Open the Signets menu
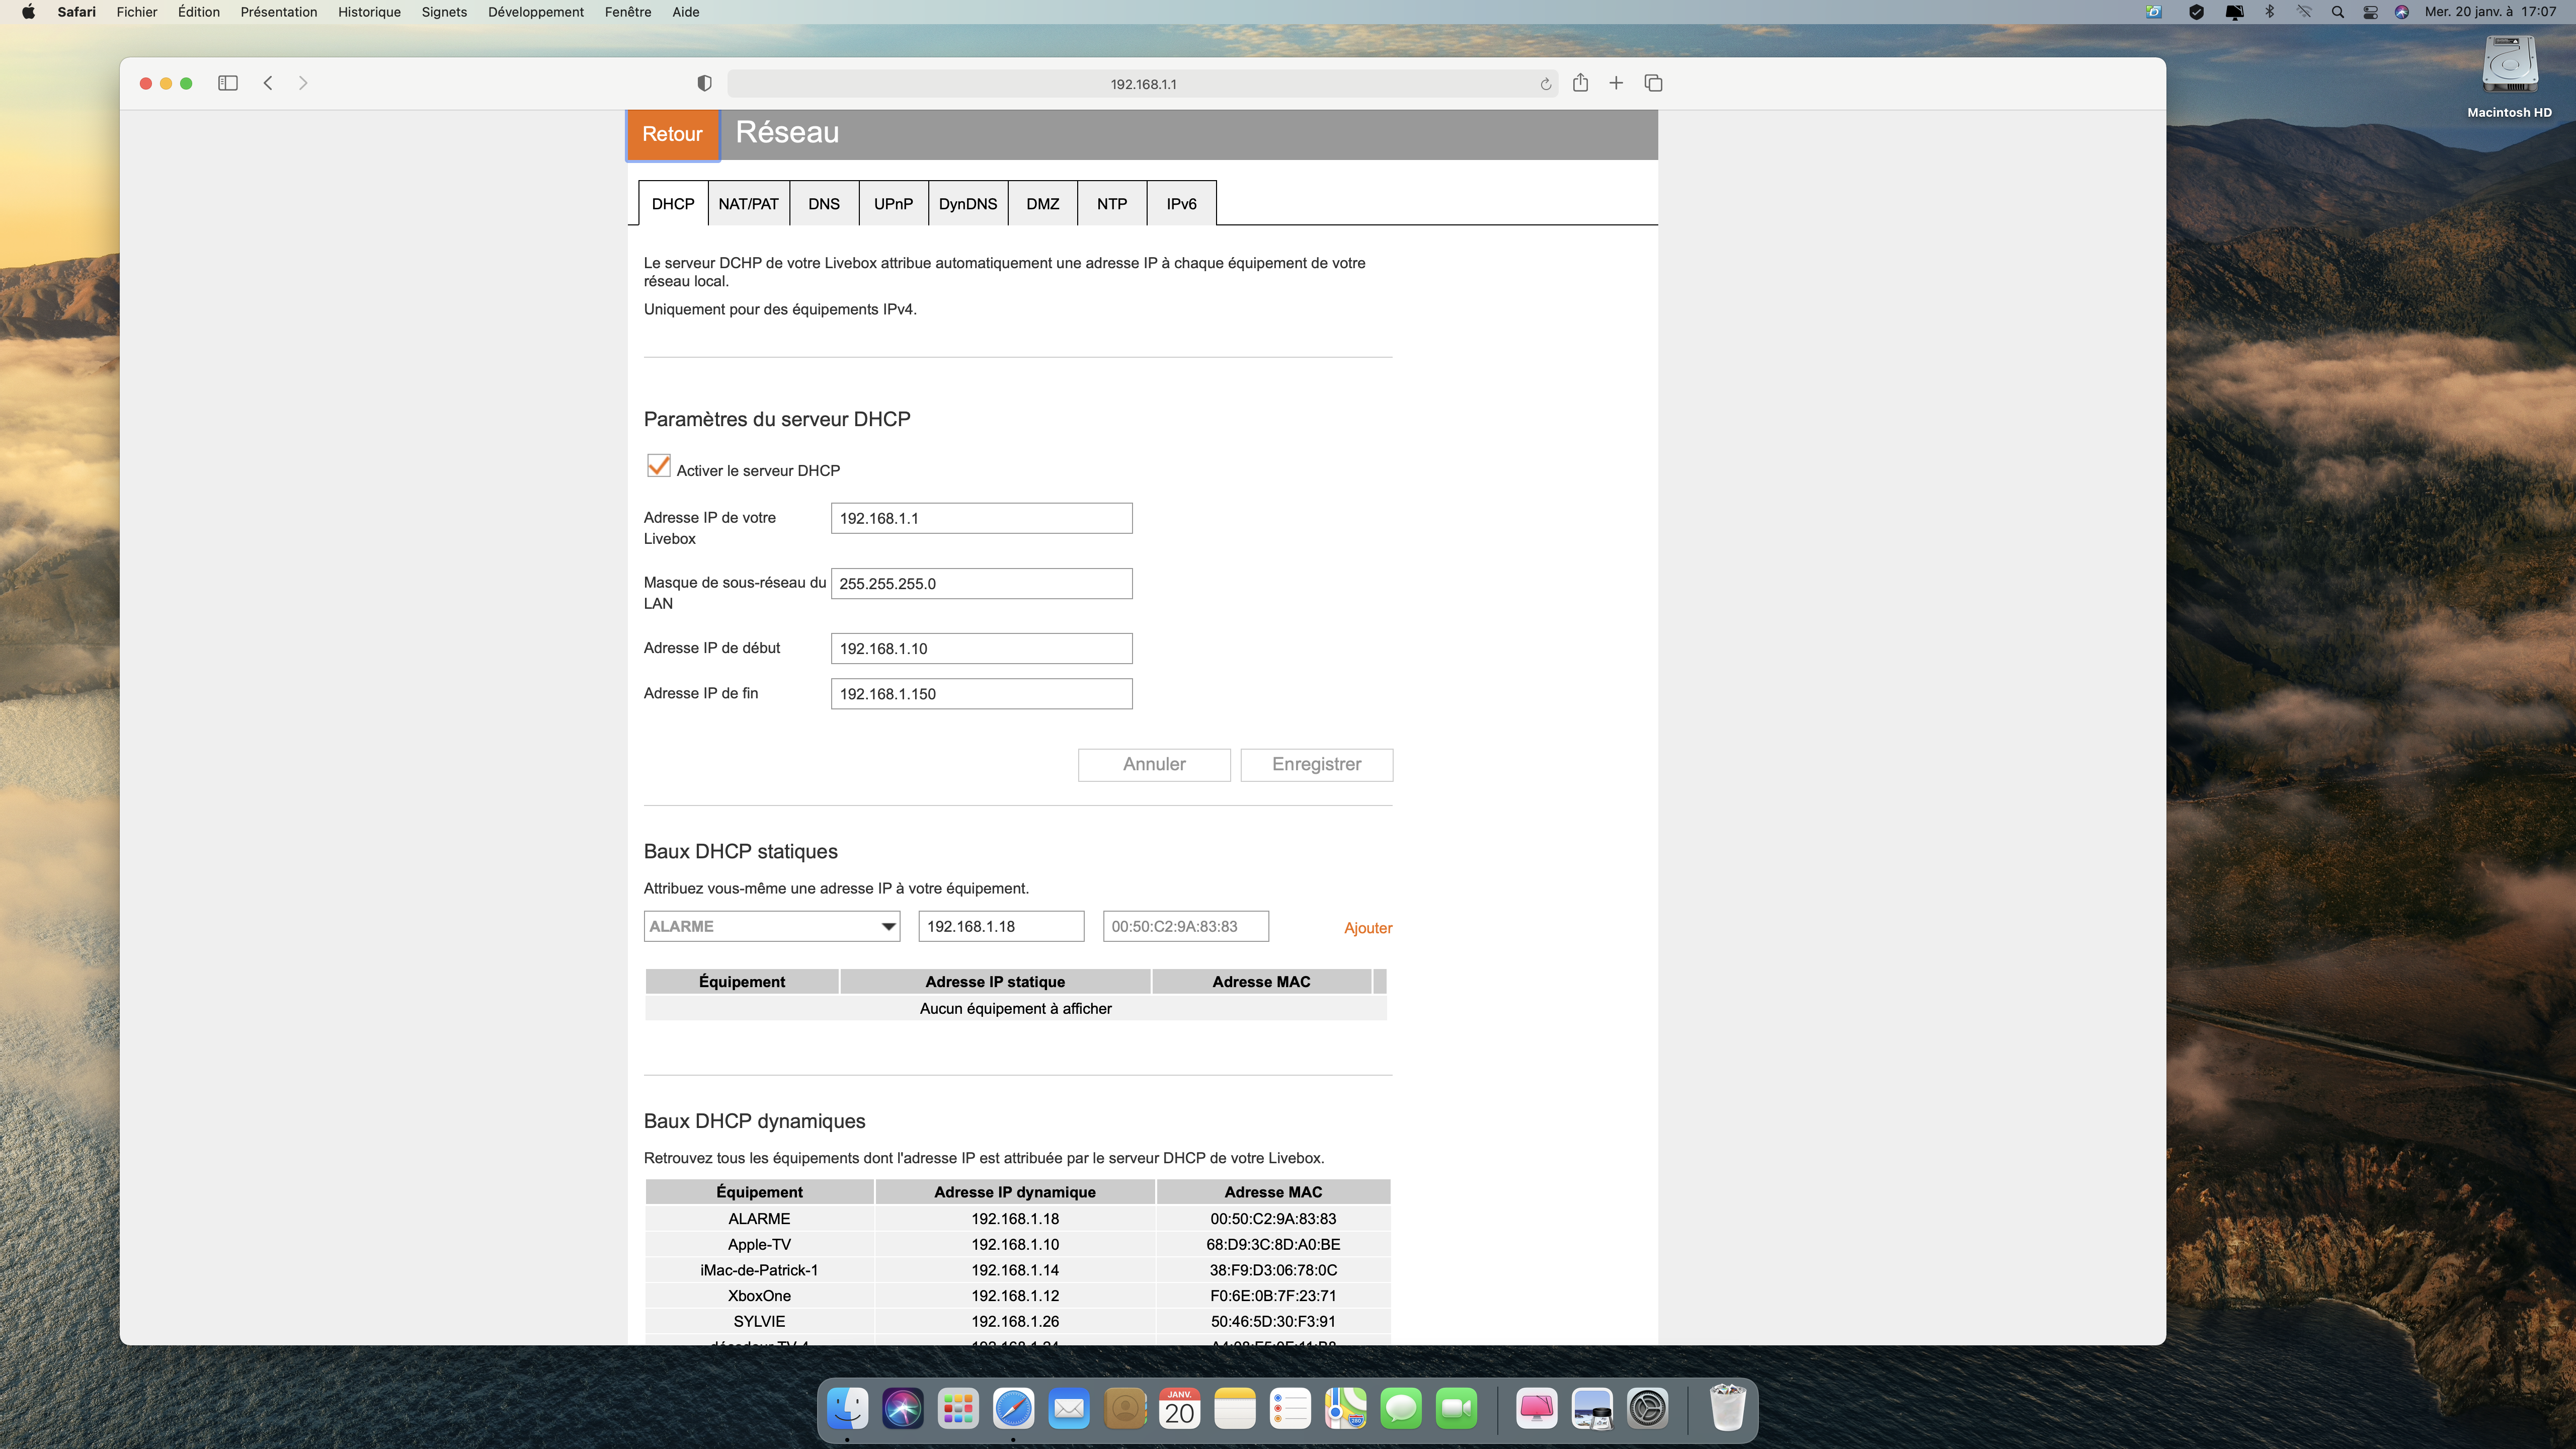Viewport: 2576px width, 1449px height. point(444,12)
